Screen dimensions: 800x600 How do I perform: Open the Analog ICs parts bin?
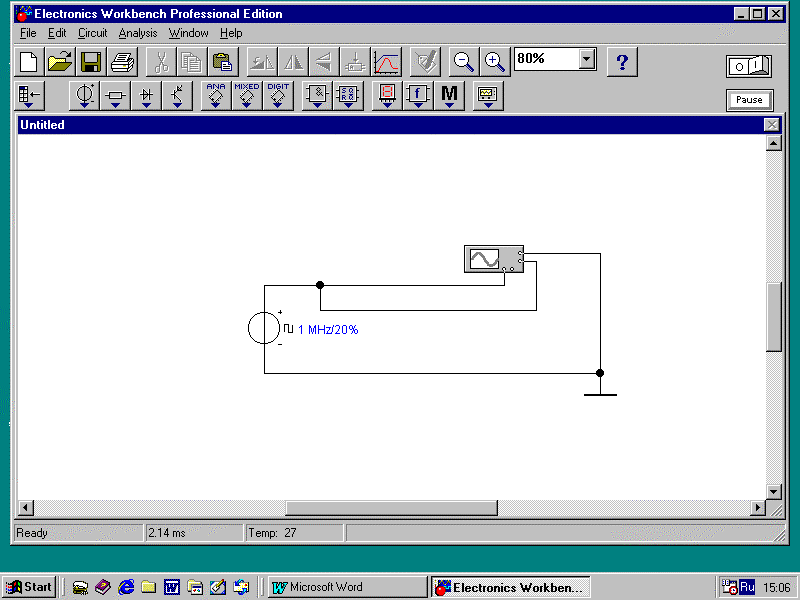tap(216, 95)
